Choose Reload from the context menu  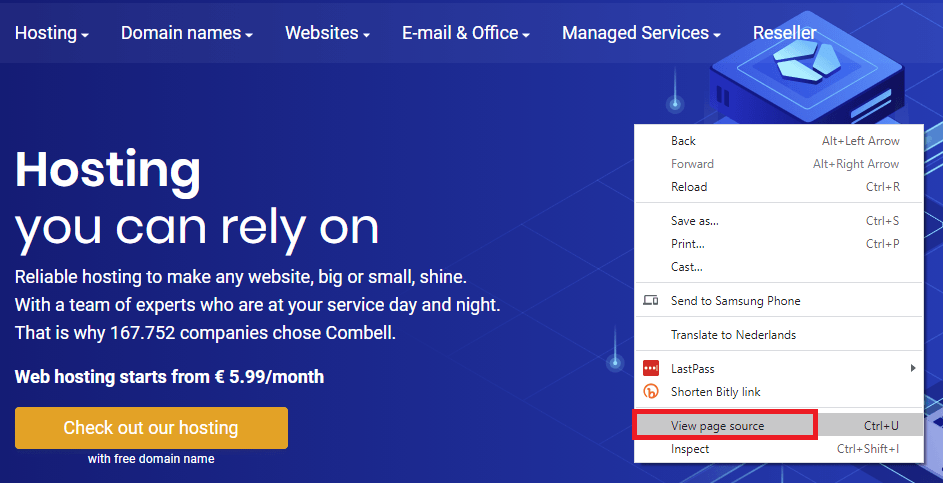click(779, 186)
